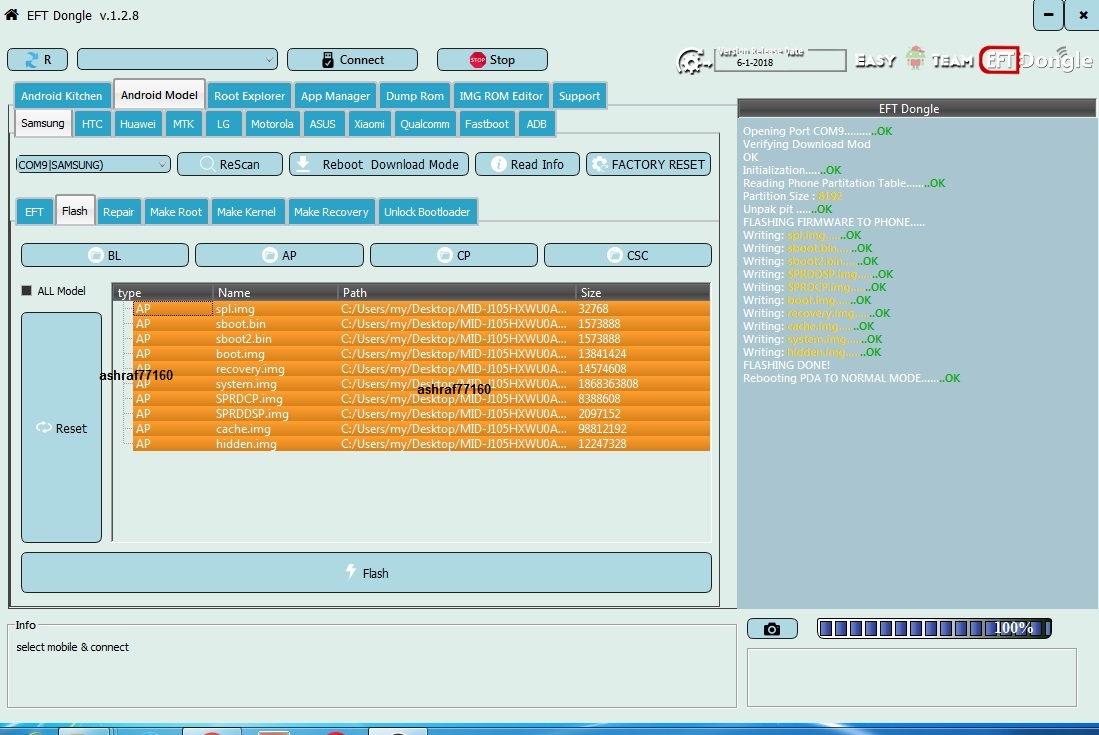Select hidden.img row
Screen dimensions: 1099x735
click(x=421, y=444)
